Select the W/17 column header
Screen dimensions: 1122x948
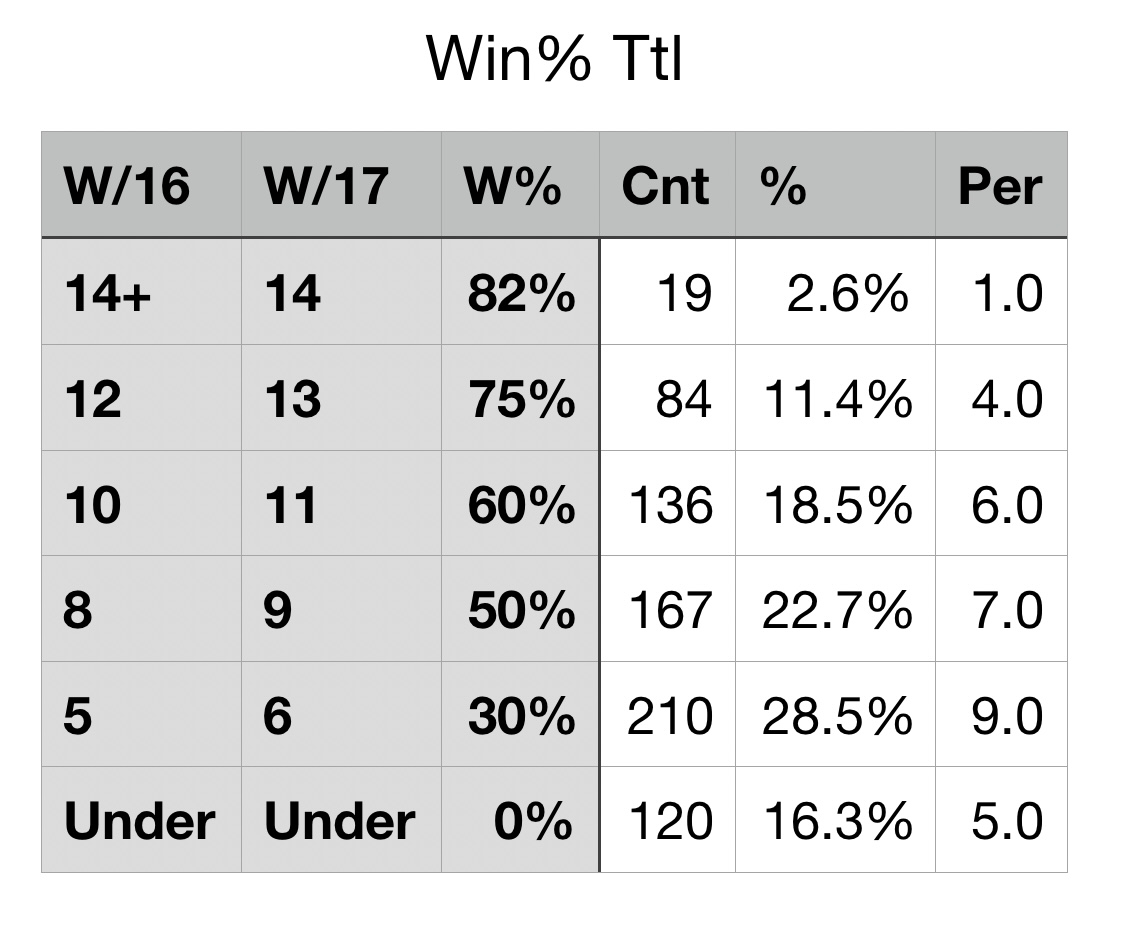click(326, 186)
